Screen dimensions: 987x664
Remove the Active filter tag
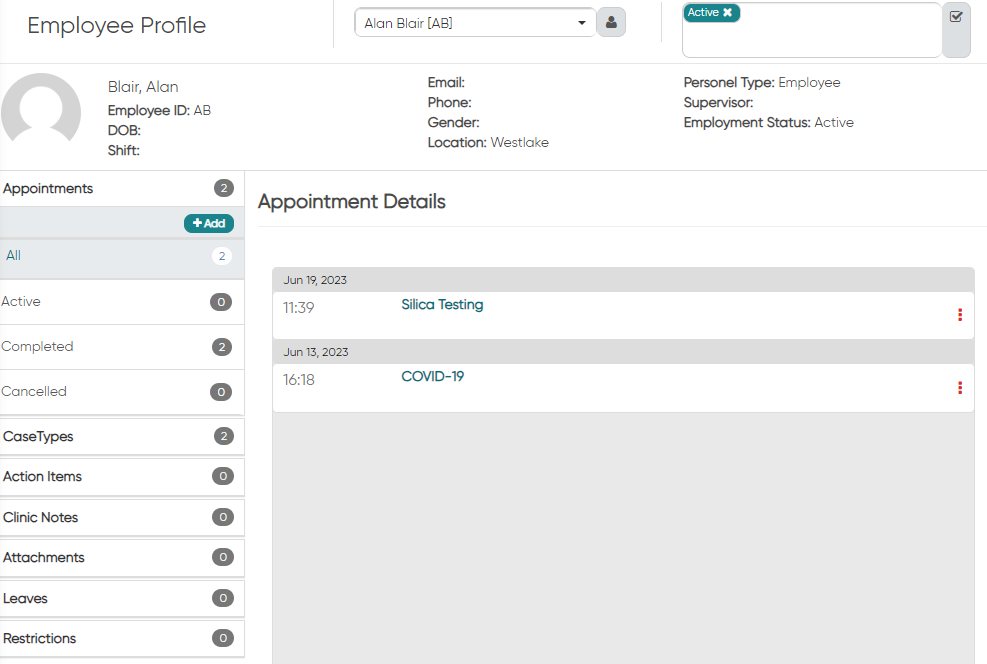pos(727,13)
